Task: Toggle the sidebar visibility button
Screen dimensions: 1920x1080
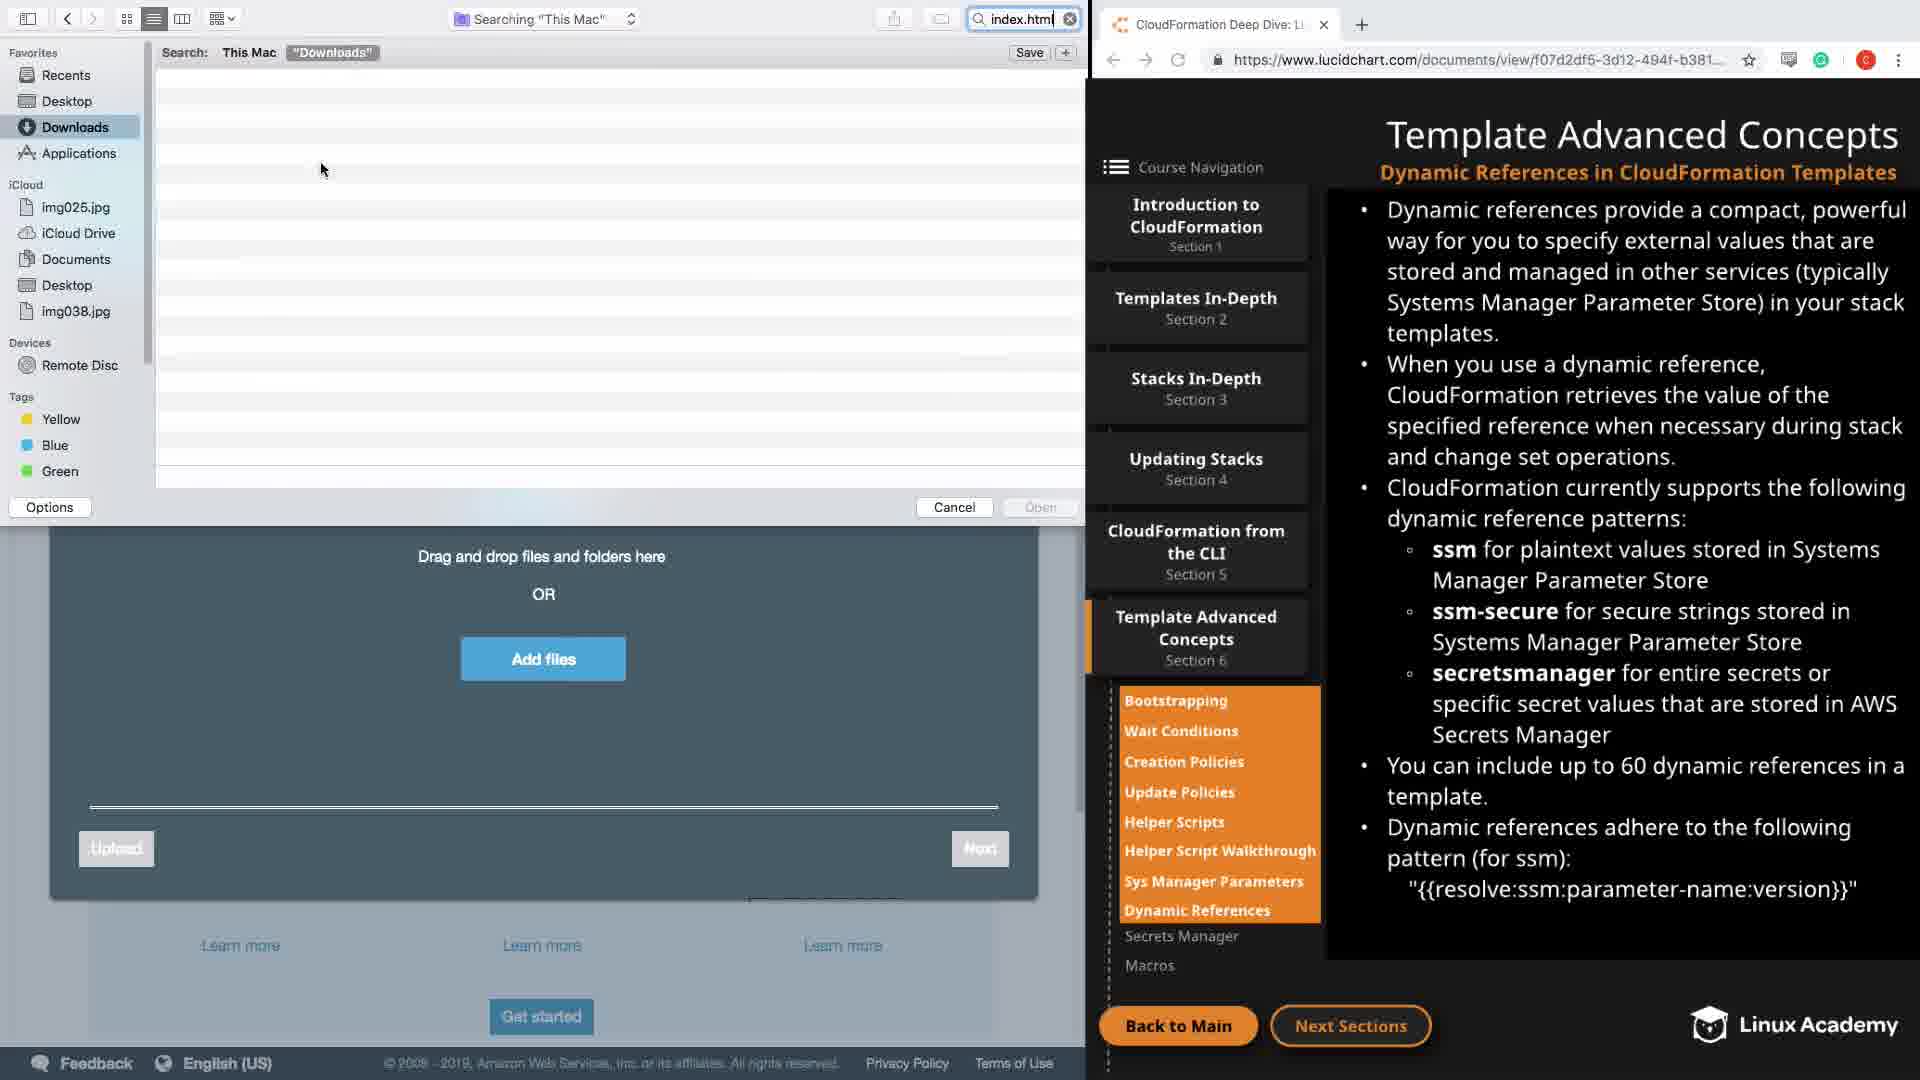Action: (x=28, y=18)
